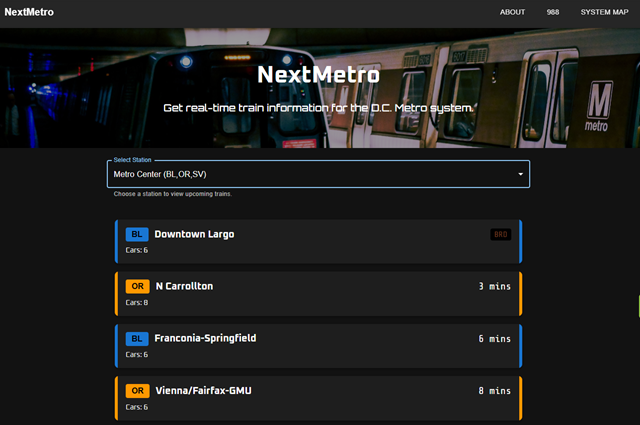Screen dimensions: 640x425
Task: Click the BRD boarding status indicator
Action: (501, 234)
